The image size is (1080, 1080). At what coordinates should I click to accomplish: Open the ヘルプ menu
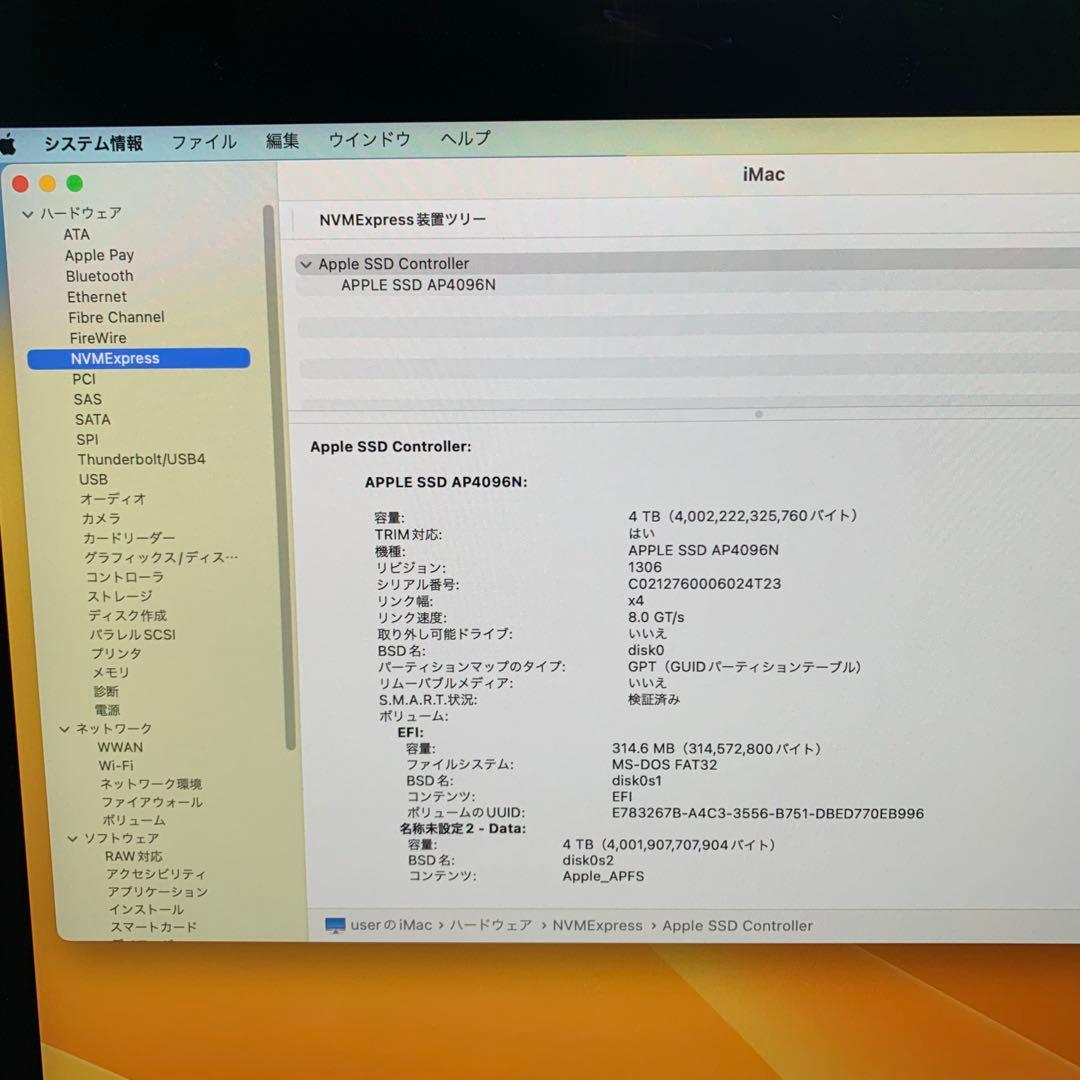coord(463,140)
